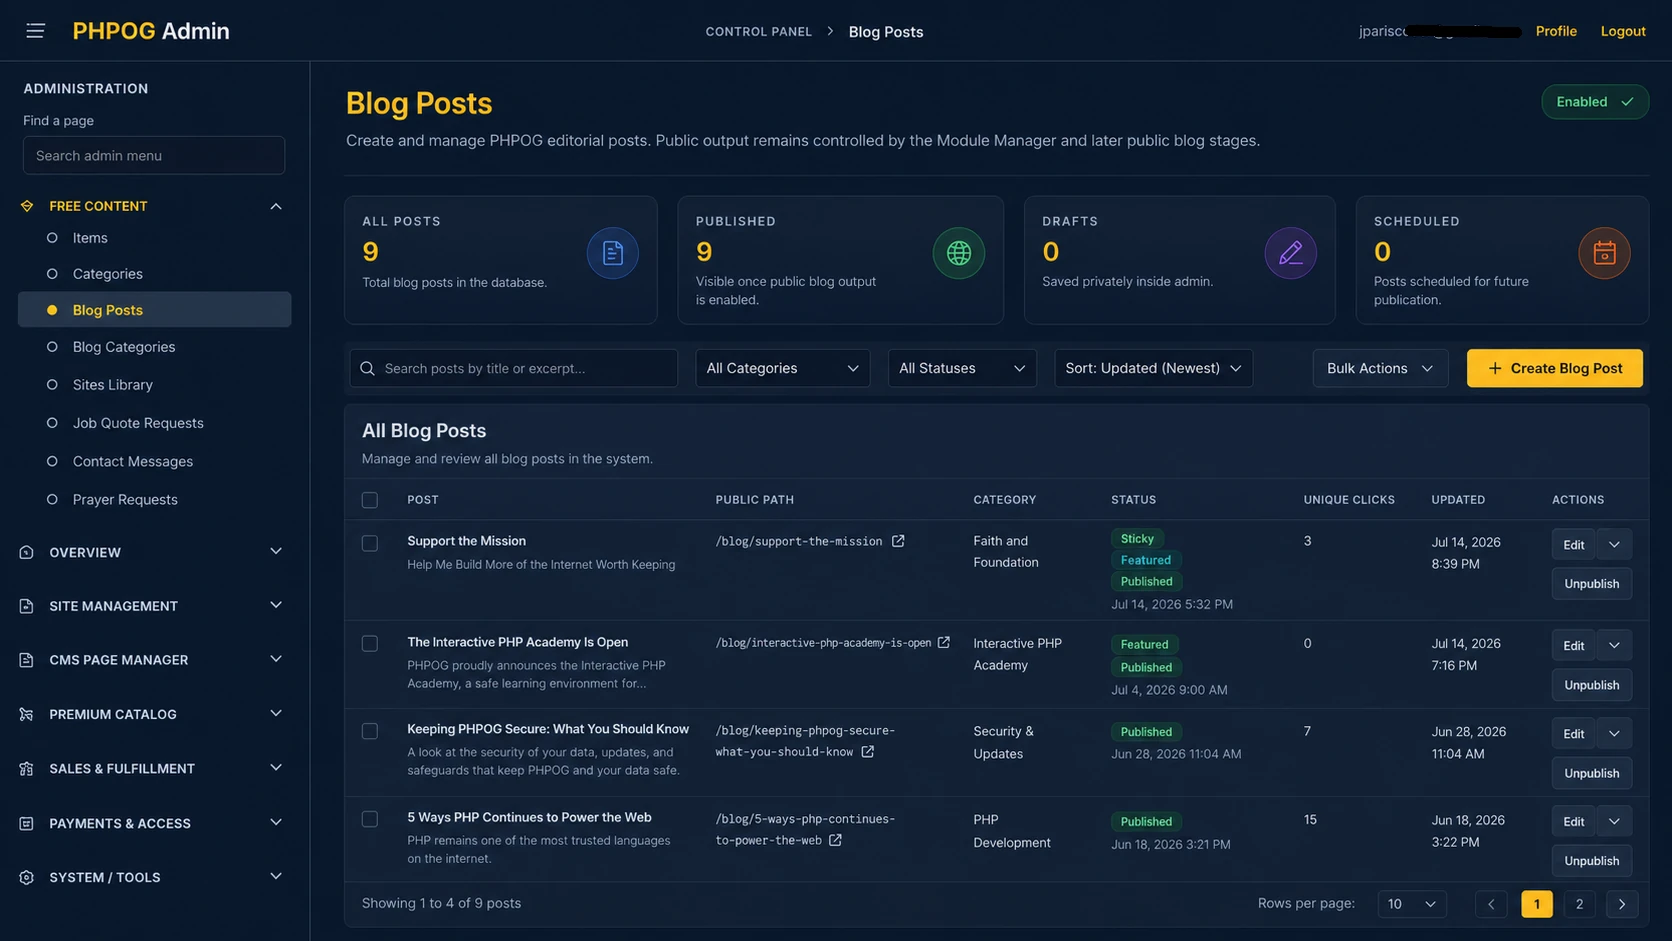1672x941 pixels.
Task: Click the CMS Page Manager icon
Action: point(27,660)
